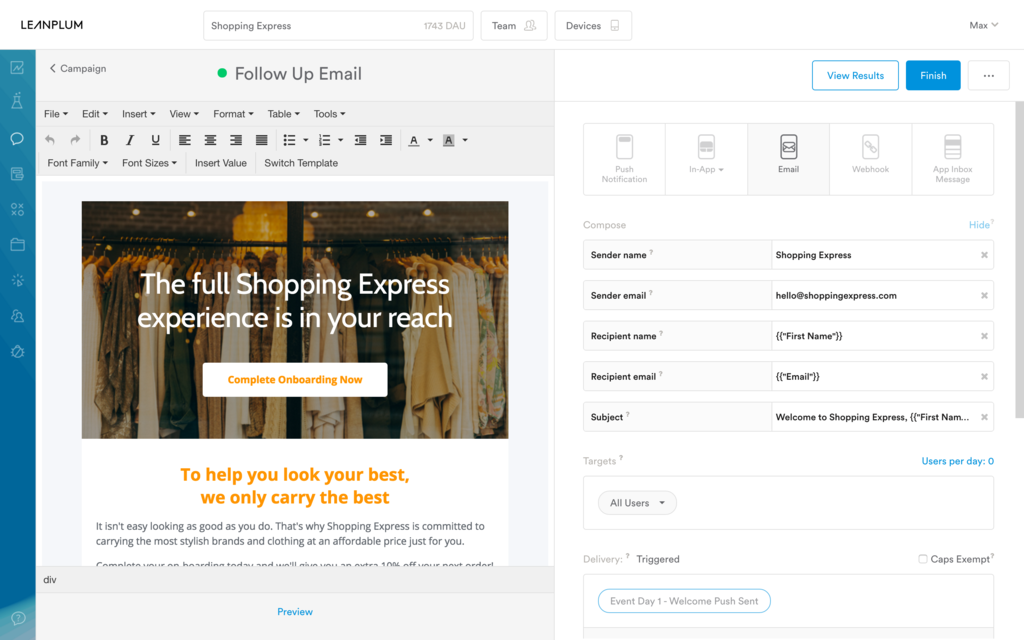Open the Edit menu
1024x640 pixels.
pyautogui.click(x=95, y=114)
